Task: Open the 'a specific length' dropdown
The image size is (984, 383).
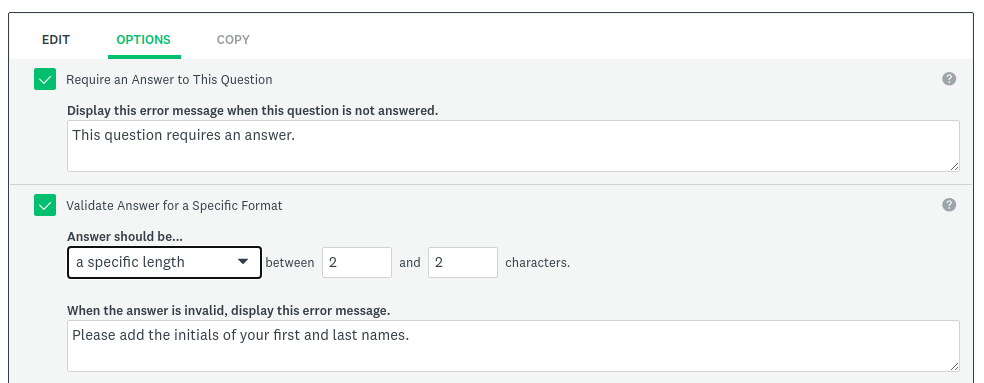Action: point(164,262)
